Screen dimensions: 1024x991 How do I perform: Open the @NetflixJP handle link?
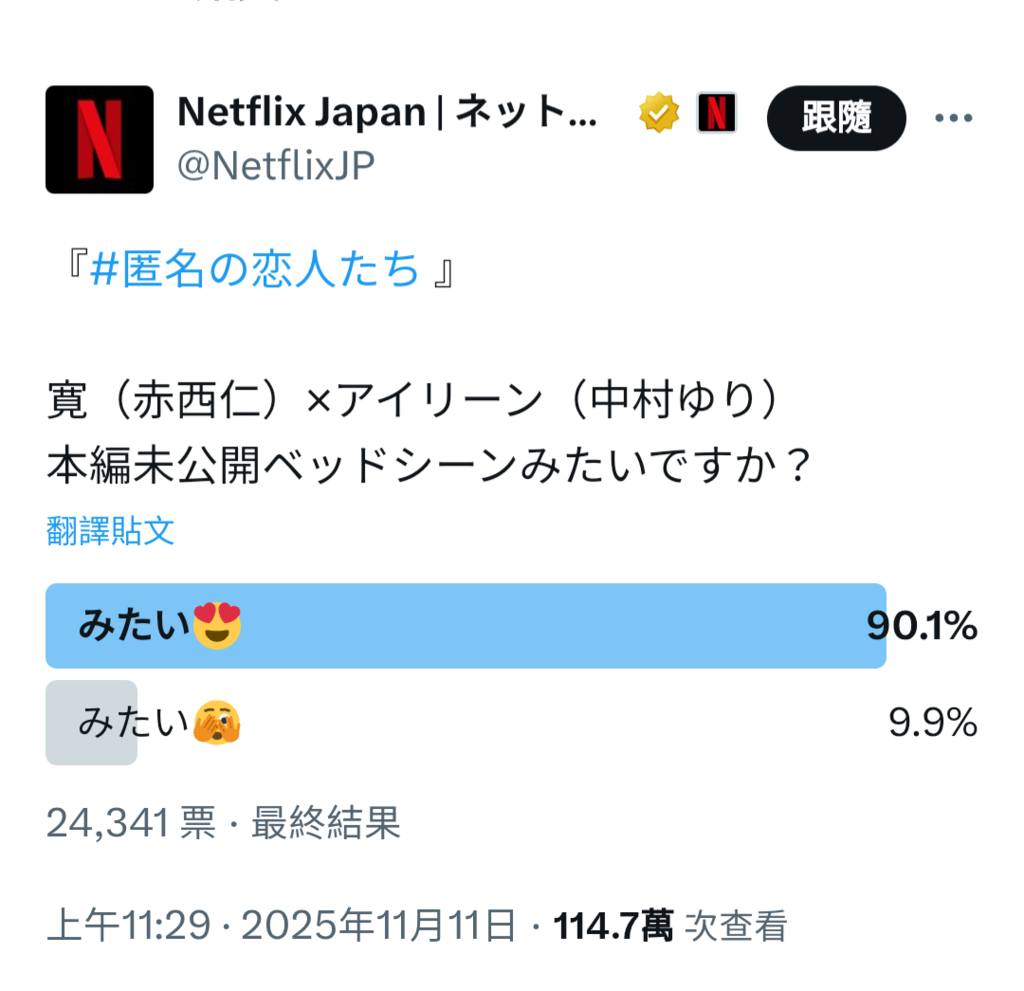point(275,165)
